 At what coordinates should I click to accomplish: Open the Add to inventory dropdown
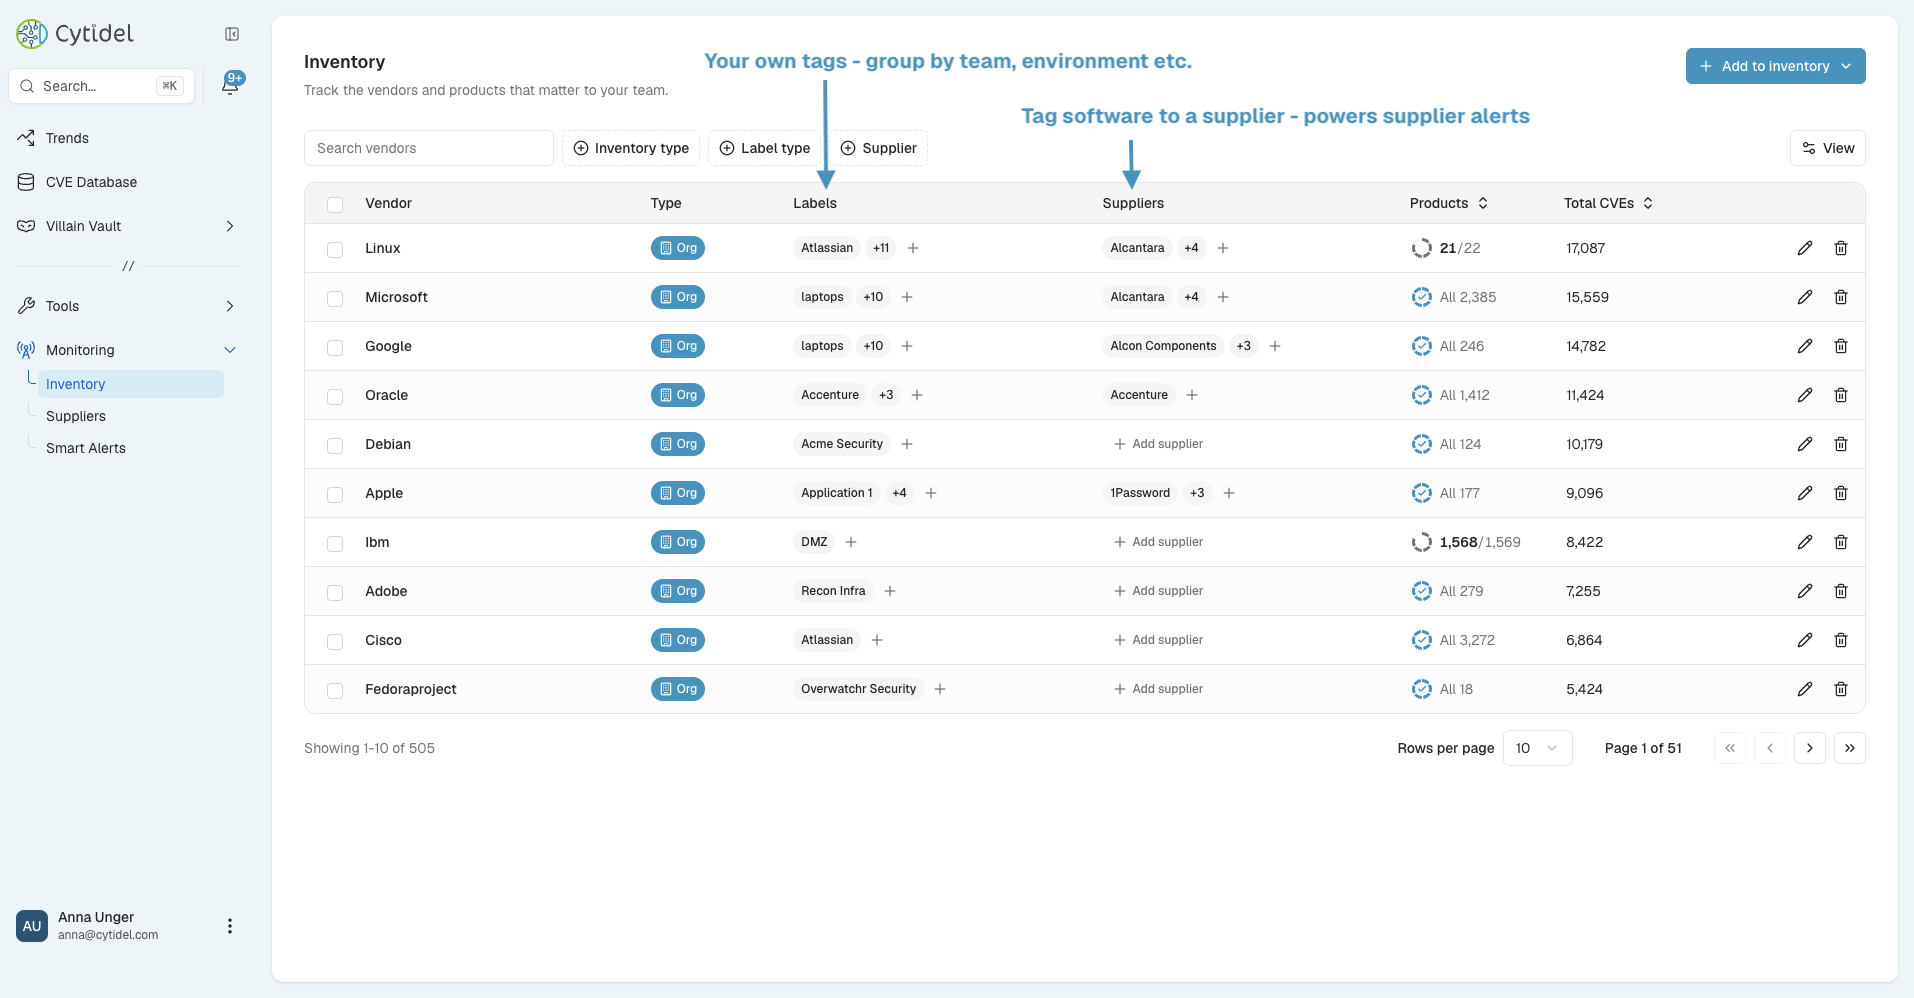coord(1775,66)
